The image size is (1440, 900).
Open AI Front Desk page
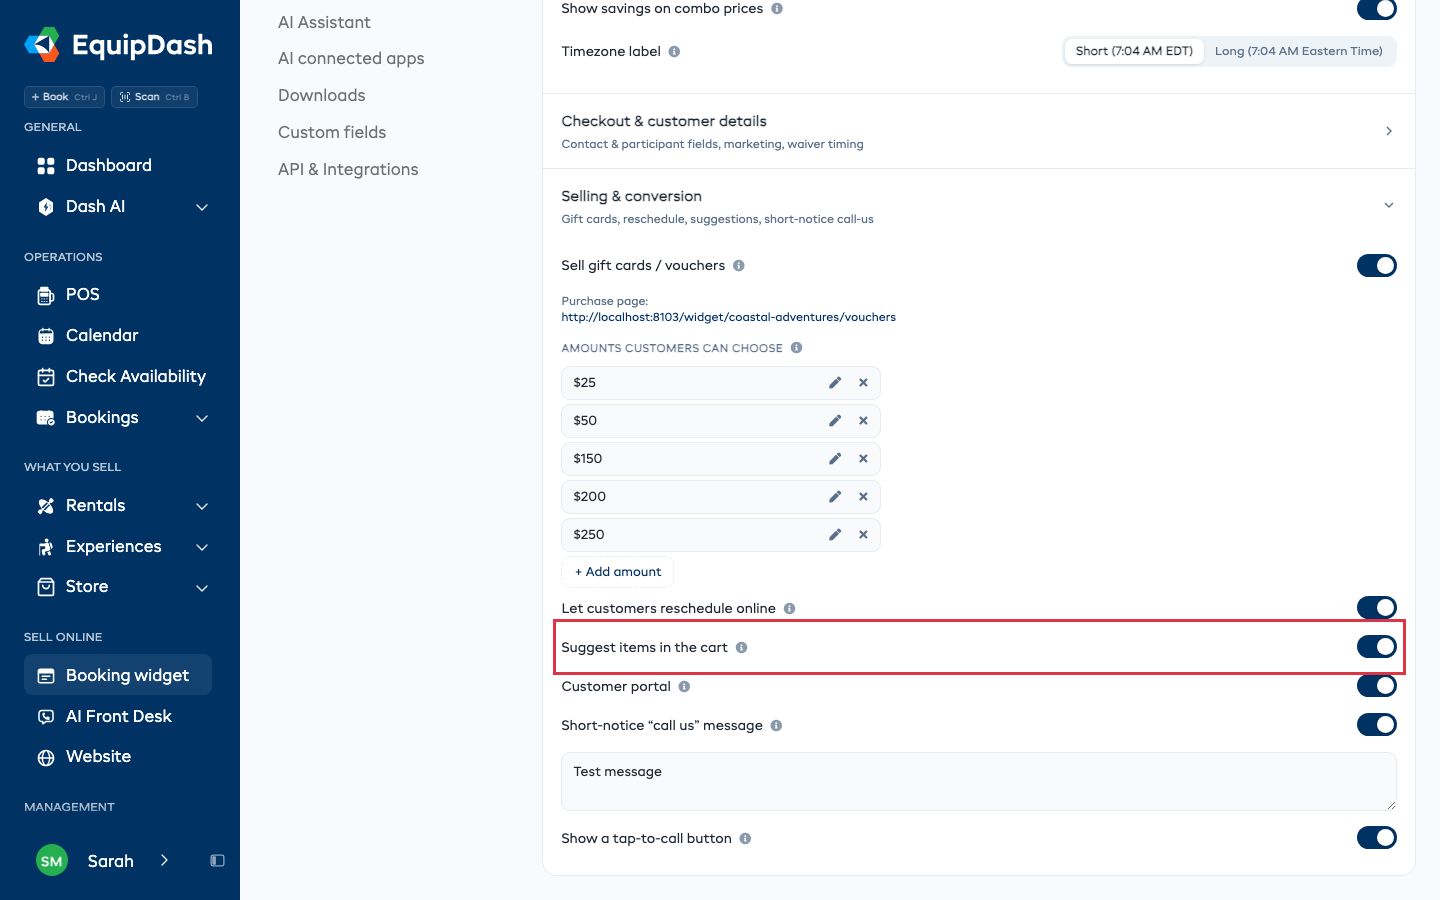[118, 717]
